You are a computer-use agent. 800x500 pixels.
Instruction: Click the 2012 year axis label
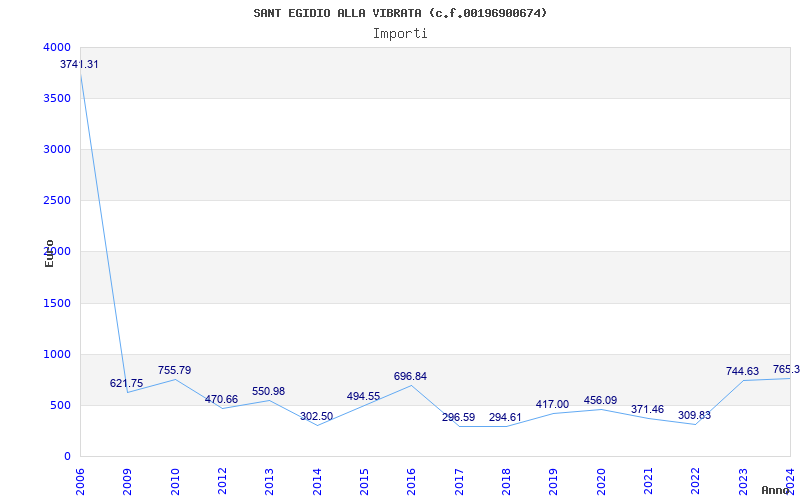[222, 482]
